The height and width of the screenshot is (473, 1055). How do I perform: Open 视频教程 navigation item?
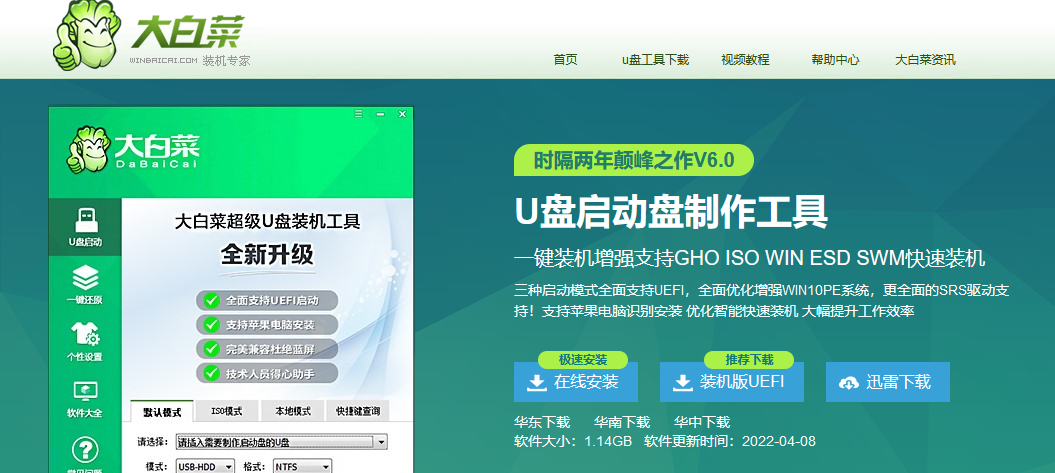(745, 59)
